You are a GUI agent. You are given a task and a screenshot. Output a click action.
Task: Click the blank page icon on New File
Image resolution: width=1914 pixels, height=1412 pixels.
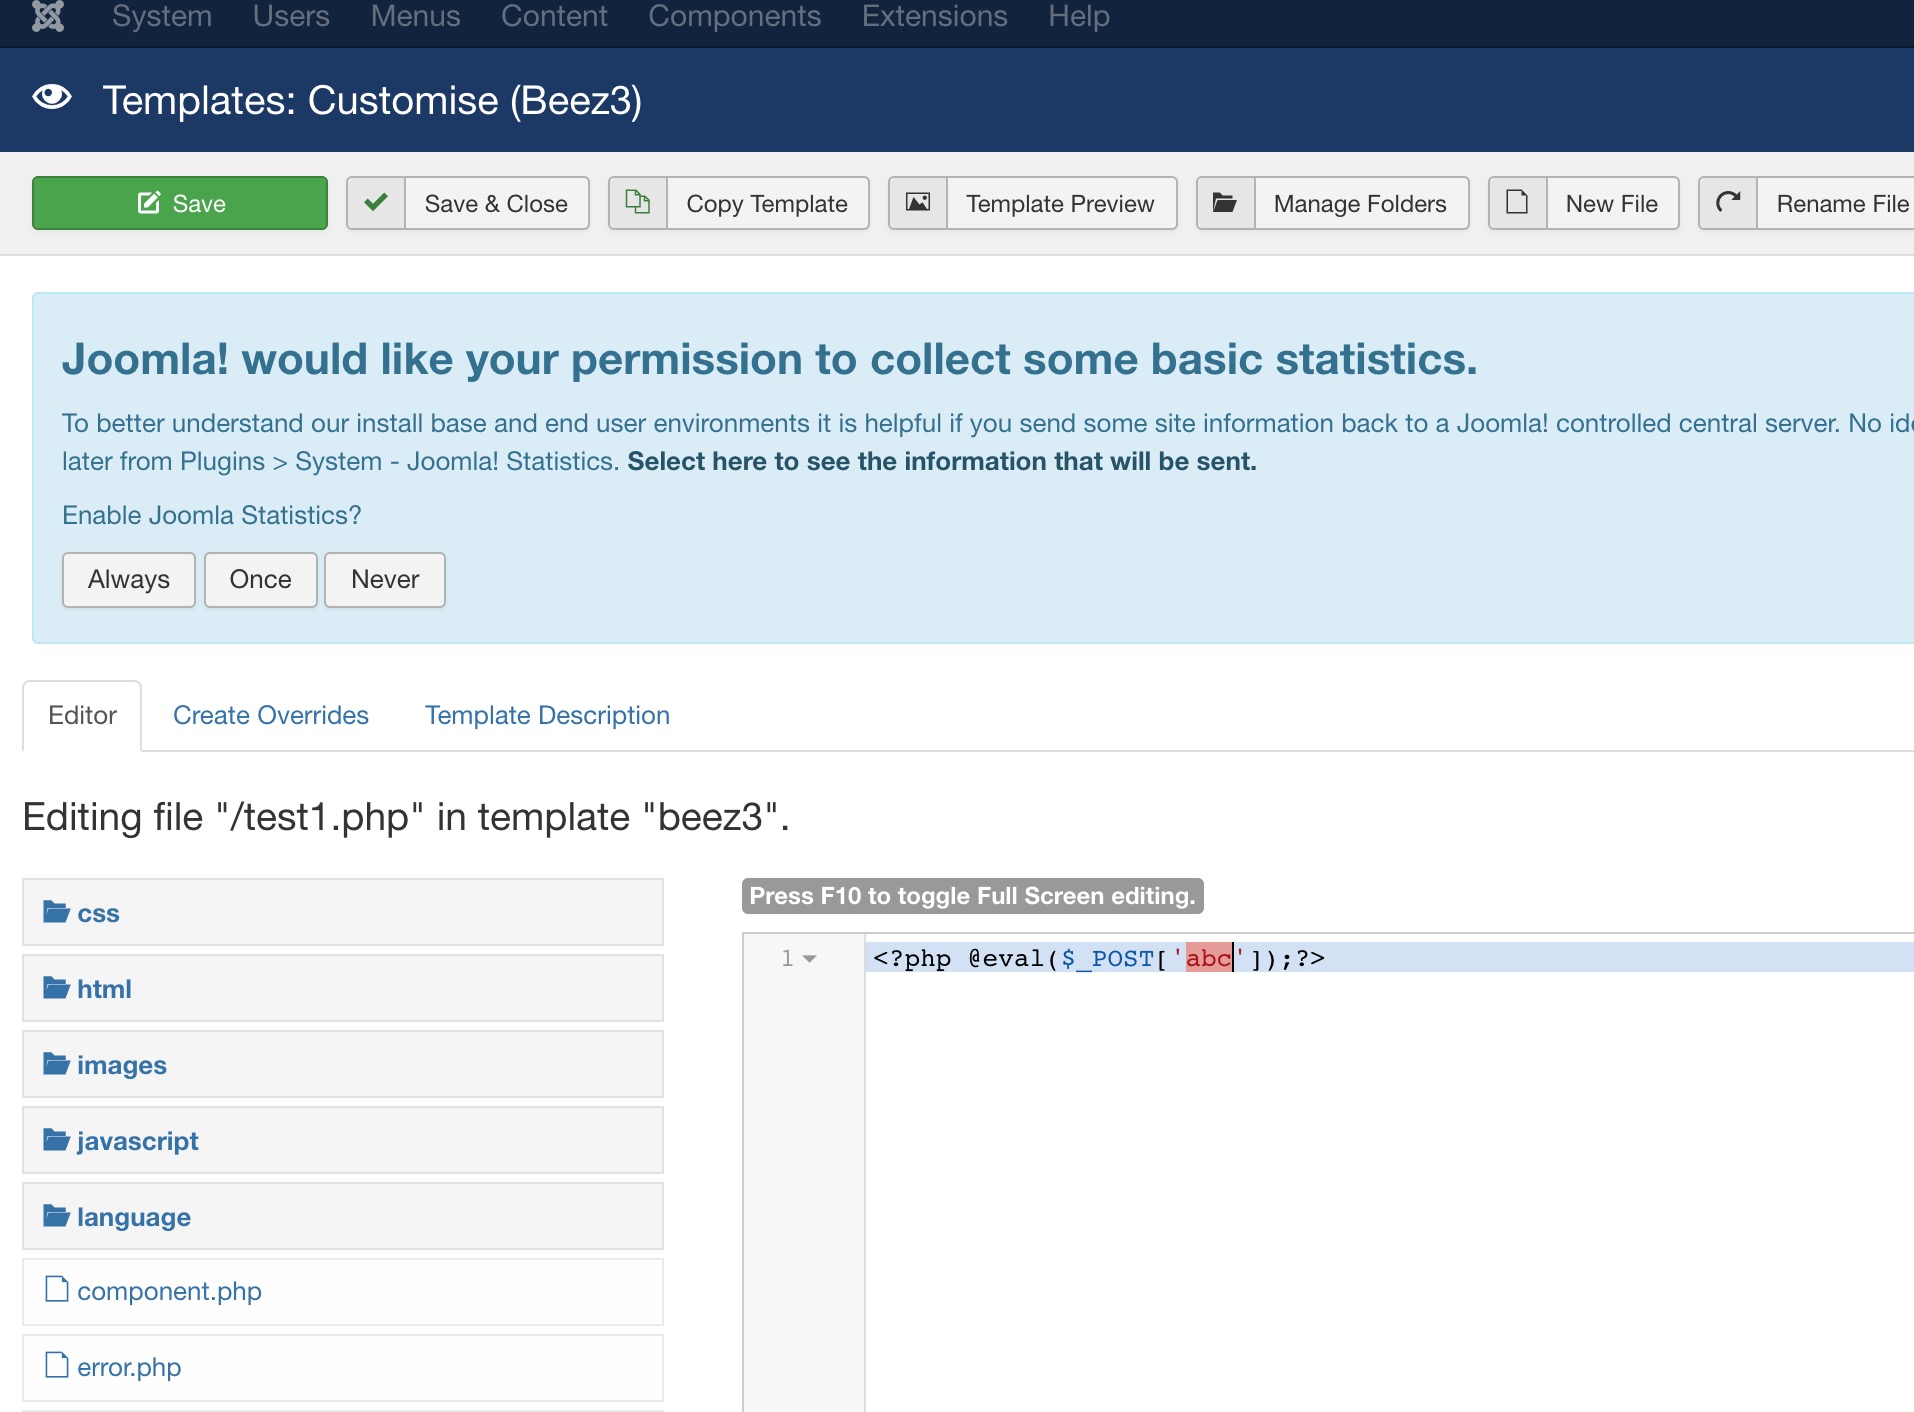[1517, 203]
